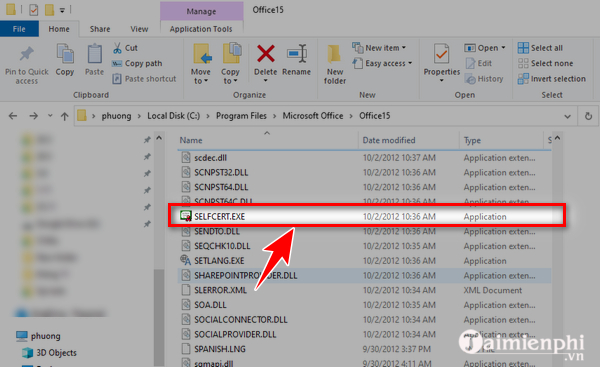Refresh the folder view
This screenshot has height=367, width=600.
tap(589, 116)
